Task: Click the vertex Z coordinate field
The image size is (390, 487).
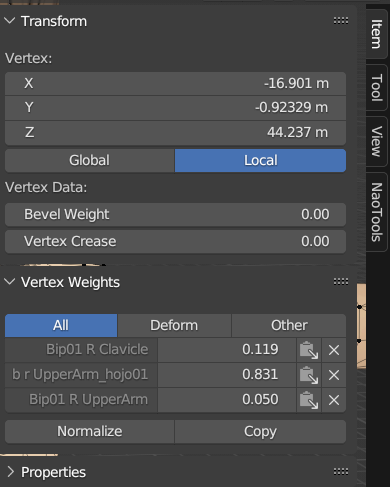Action: [175, 132]
